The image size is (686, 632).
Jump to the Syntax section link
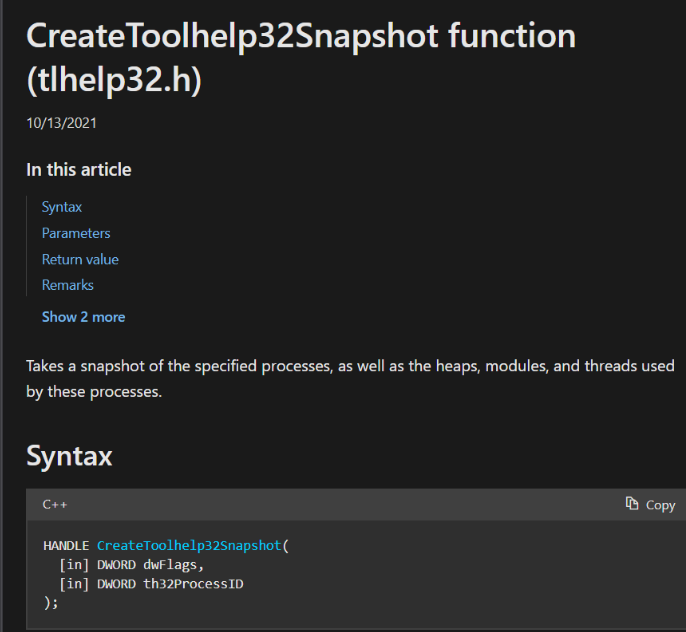point(62,207)
